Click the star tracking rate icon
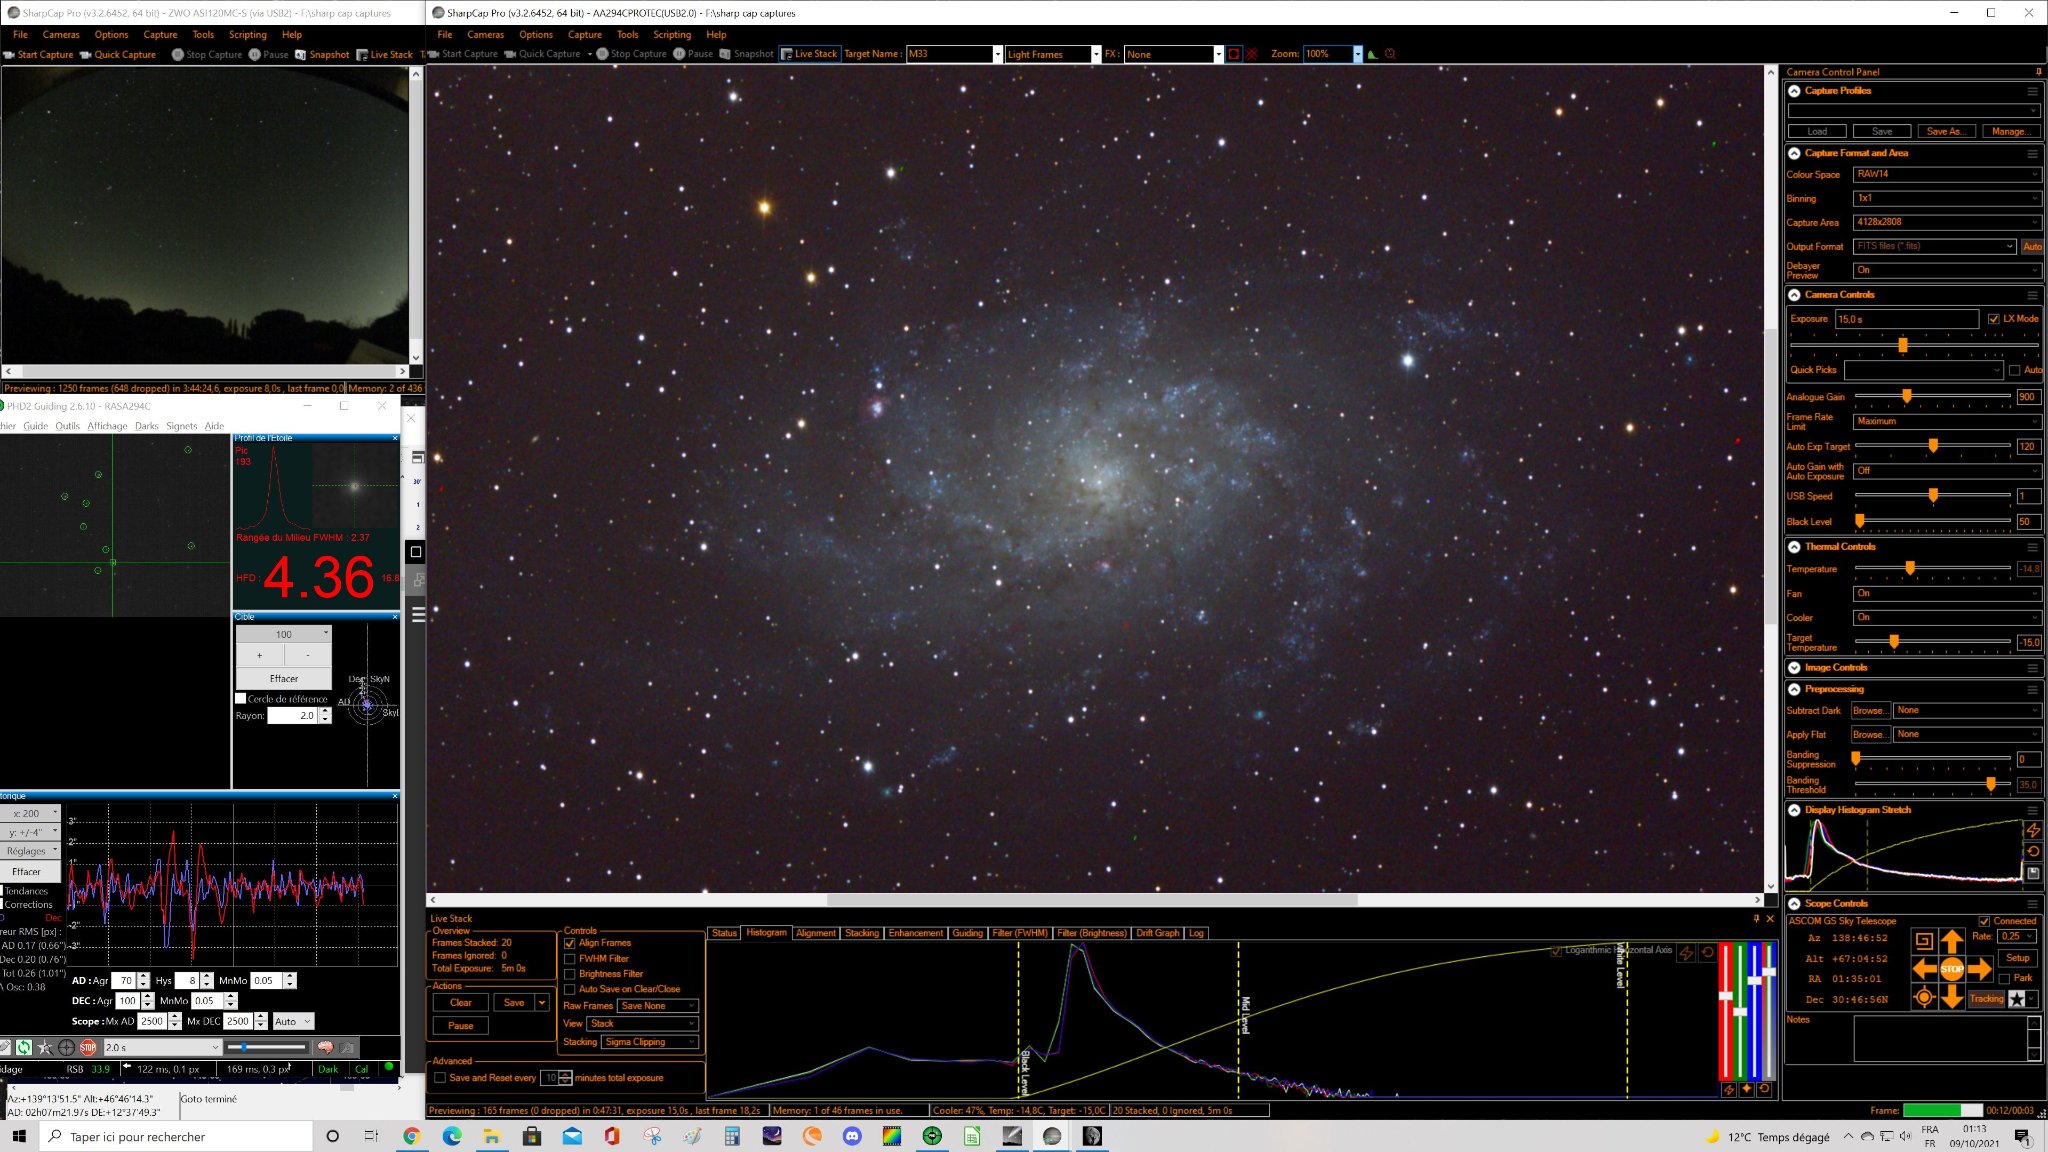The height and width of the screenshot is (1152, 2048). (x=2017, y=998)
